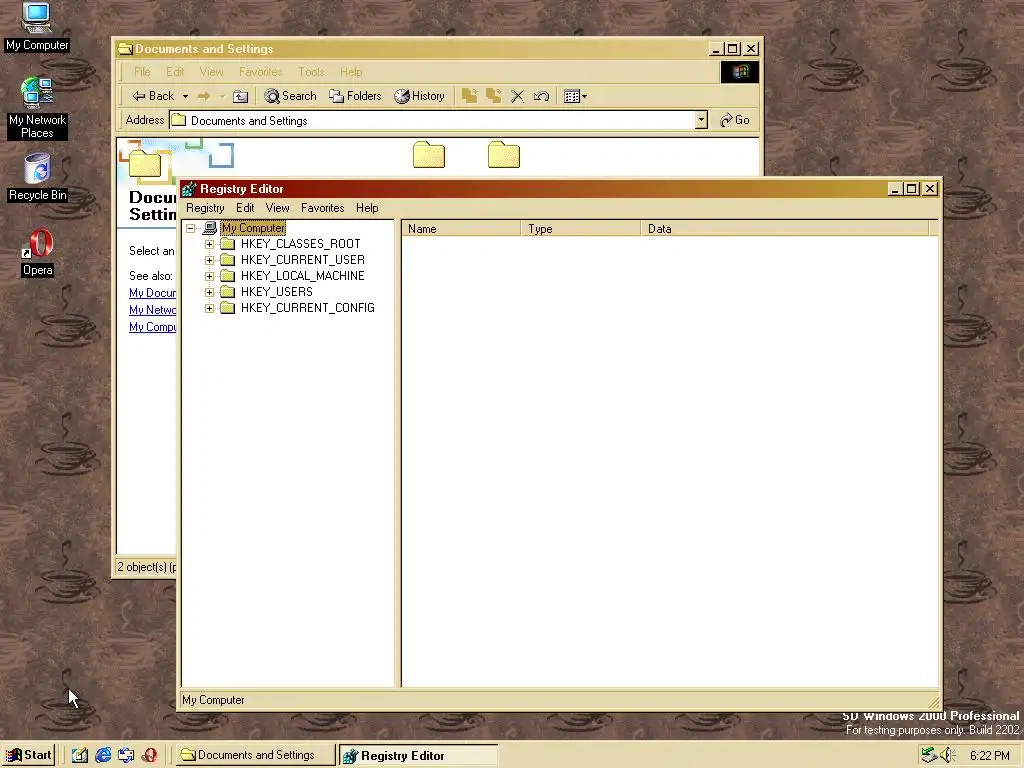
Task: Select first folder in Documents and Settings
Action: tap(429, 155)
